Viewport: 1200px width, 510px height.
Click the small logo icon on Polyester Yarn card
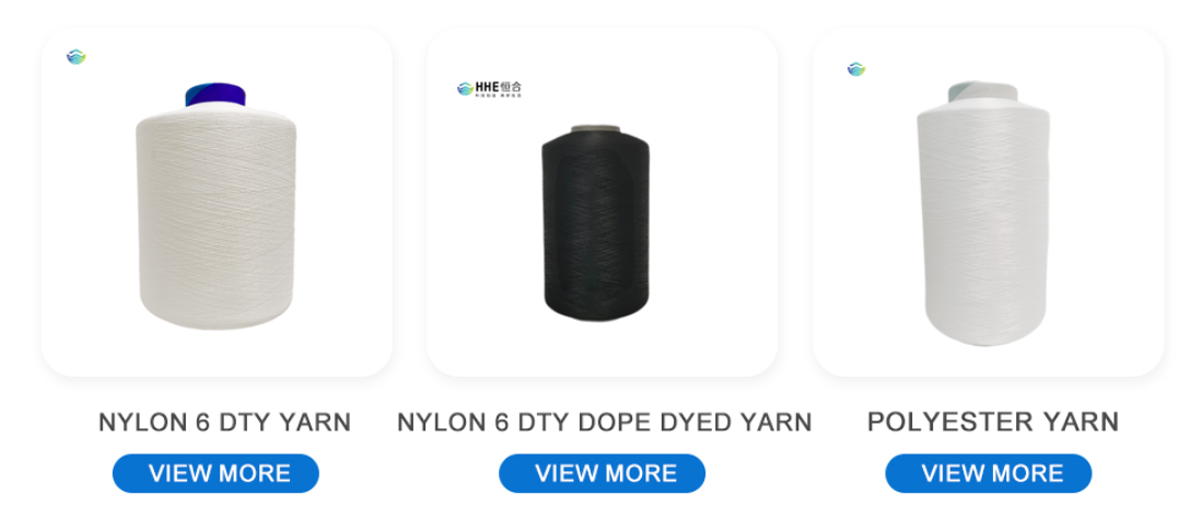coord(856,69)
